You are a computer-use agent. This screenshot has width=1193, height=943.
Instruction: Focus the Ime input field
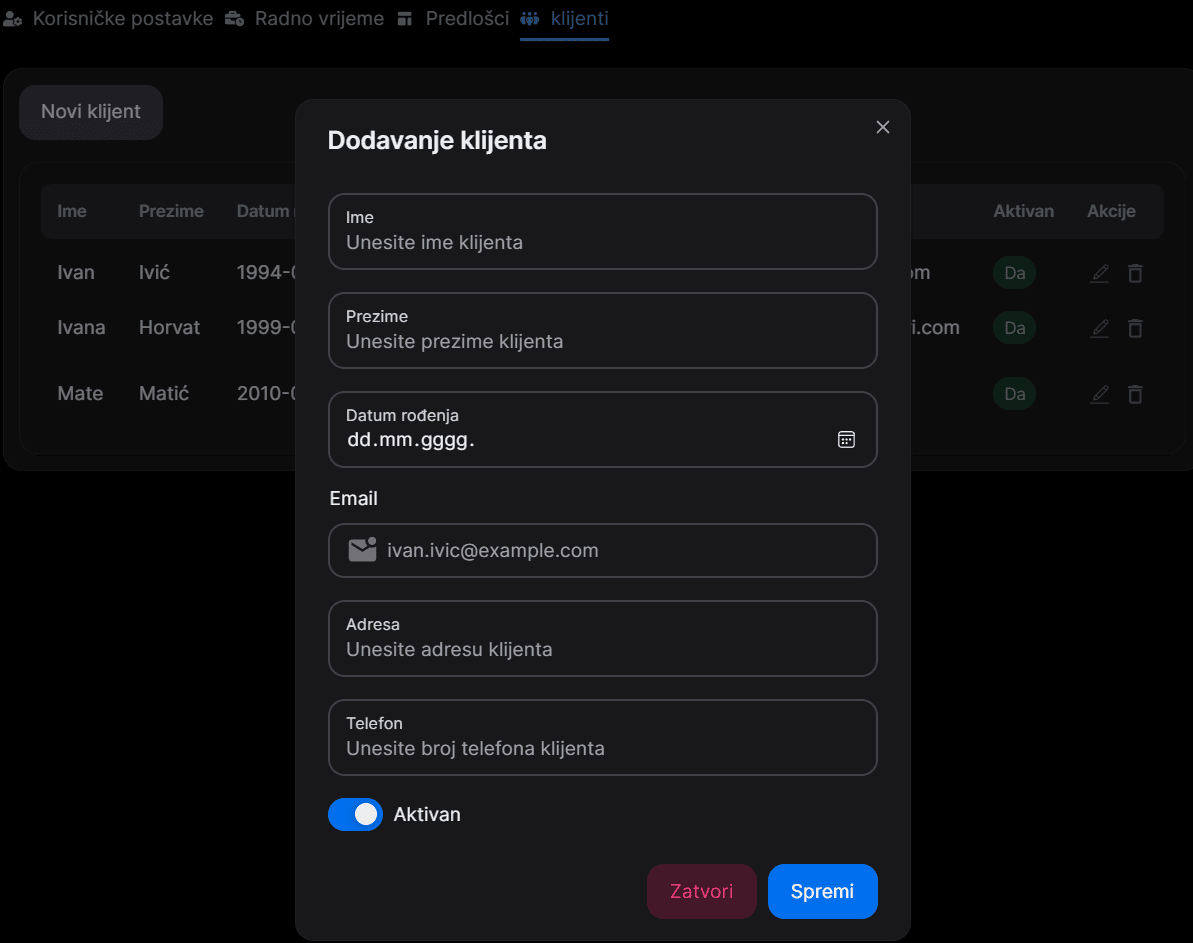click(x=602, y=242)
